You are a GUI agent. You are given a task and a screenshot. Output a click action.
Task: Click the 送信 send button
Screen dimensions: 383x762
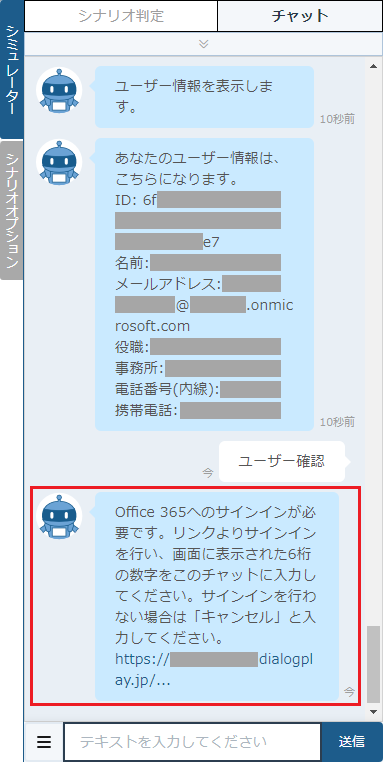click(352, 742)
